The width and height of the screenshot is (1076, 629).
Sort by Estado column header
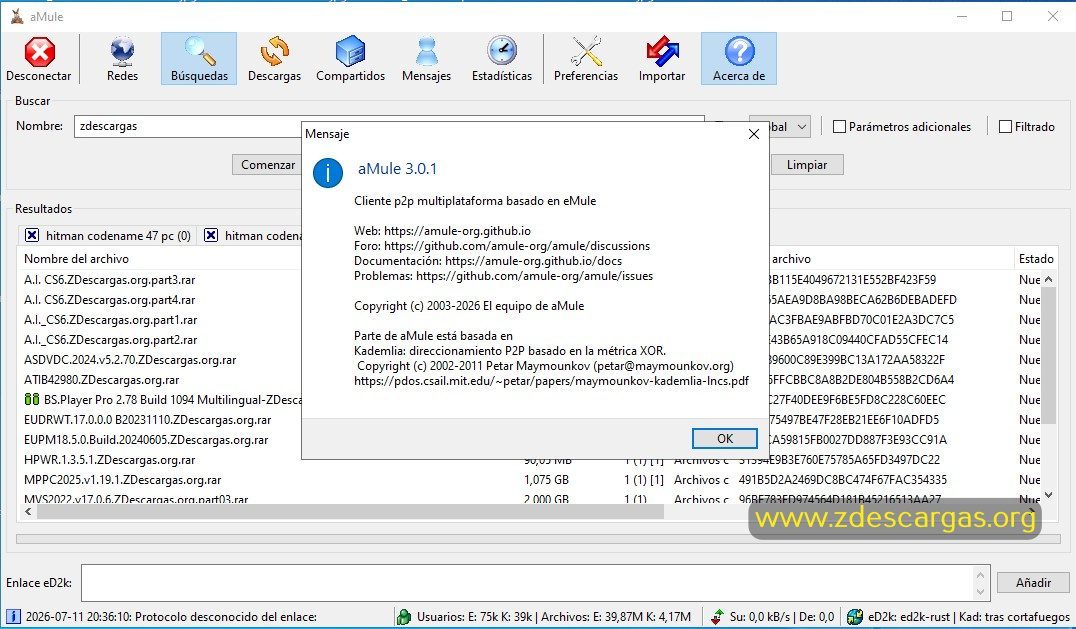(1036, 259)
